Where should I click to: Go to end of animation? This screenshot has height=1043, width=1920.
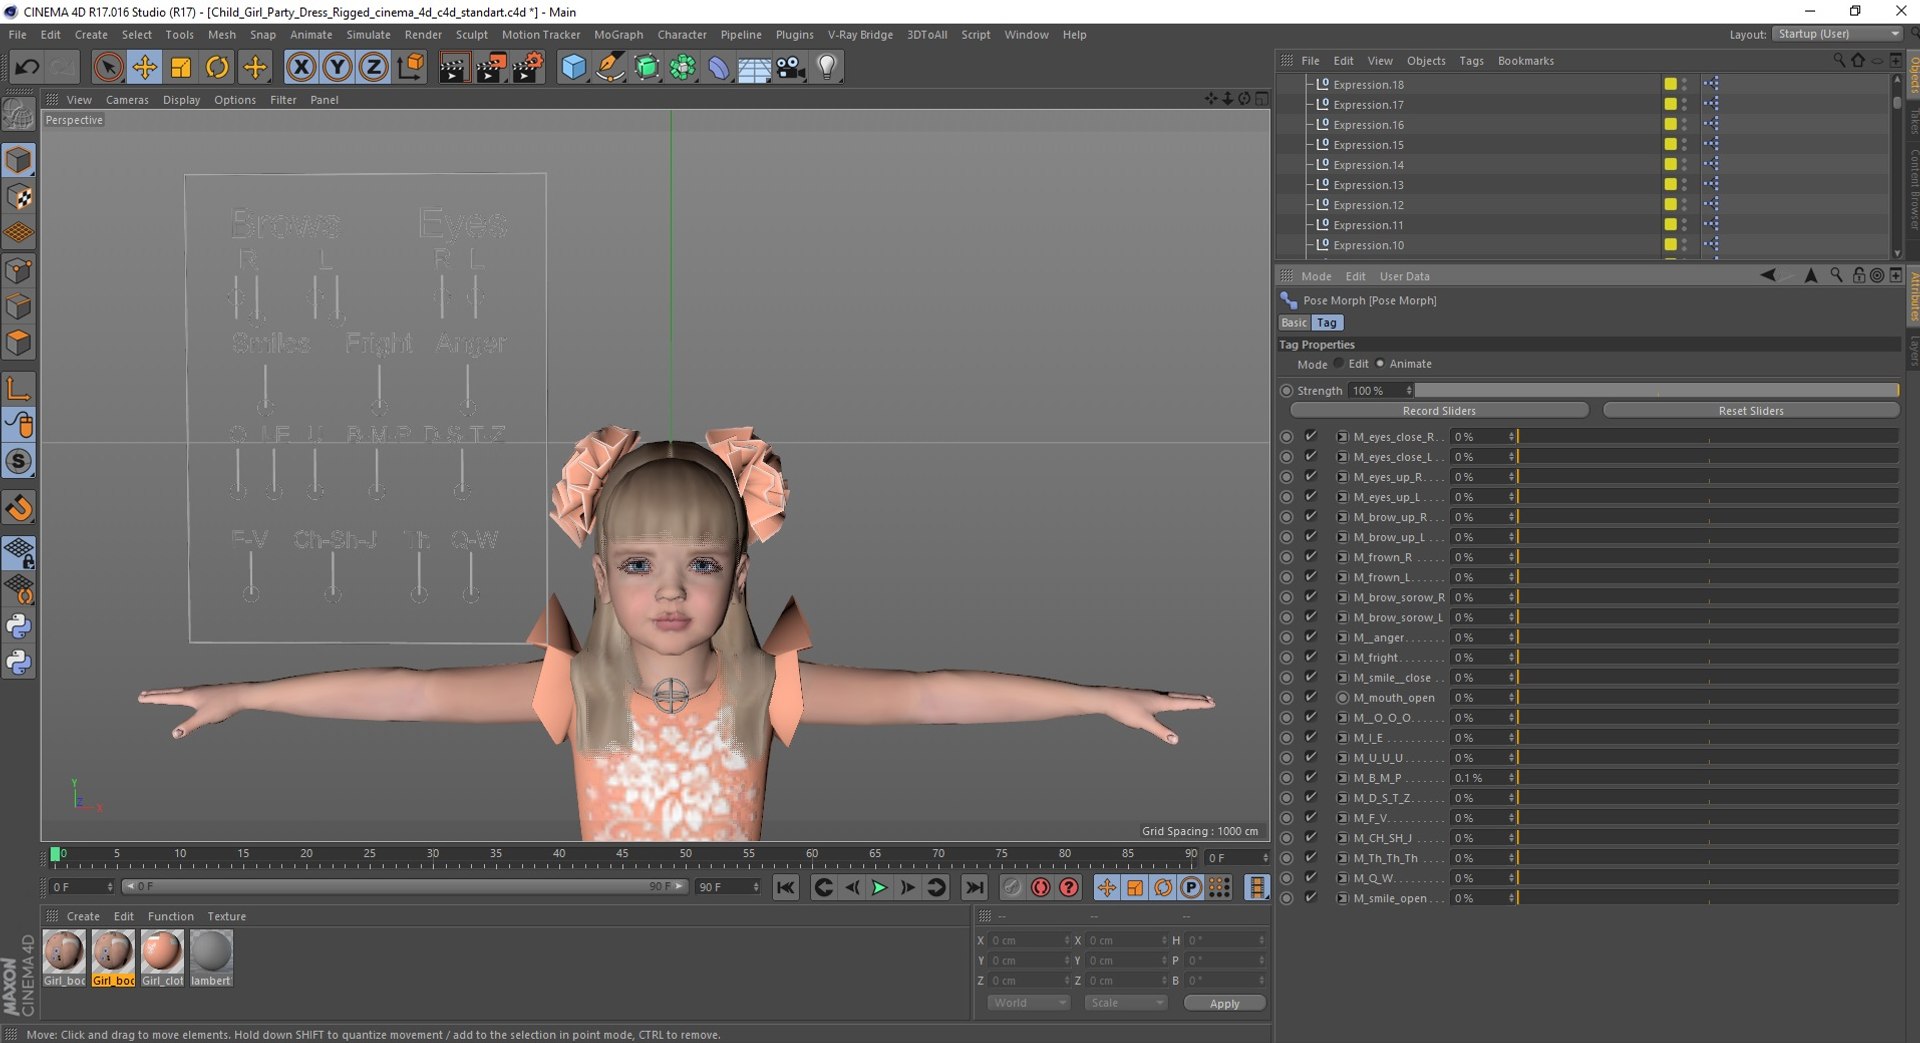[974, 887]
